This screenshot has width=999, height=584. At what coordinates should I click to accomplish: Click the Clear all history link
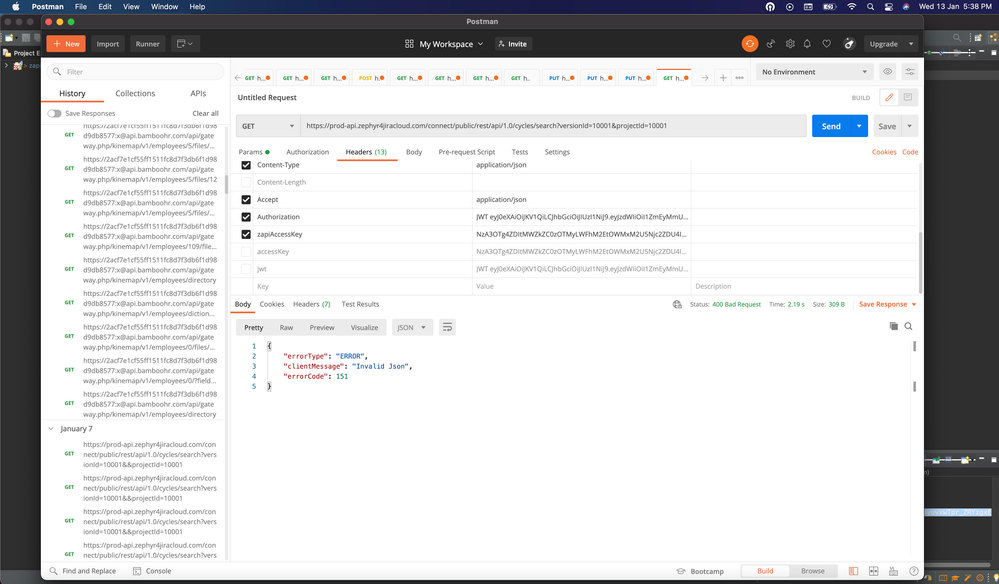(x=205, y=114)
